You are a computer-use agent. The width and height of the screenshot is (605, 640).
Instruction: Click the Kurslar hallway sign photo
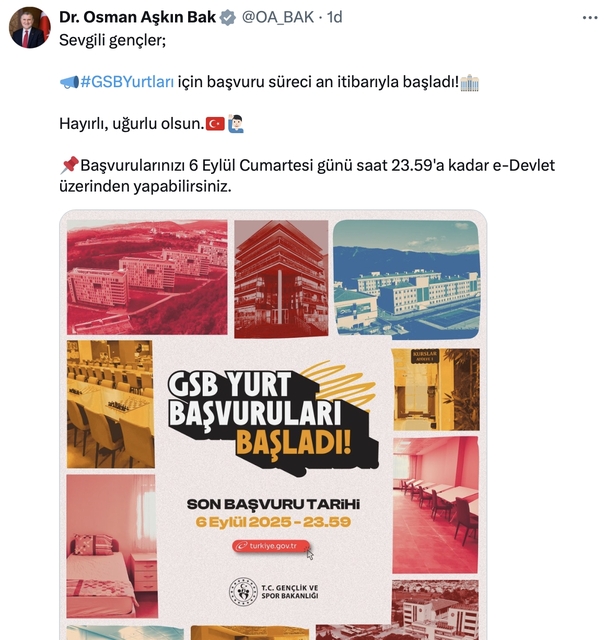coord(436,389)
